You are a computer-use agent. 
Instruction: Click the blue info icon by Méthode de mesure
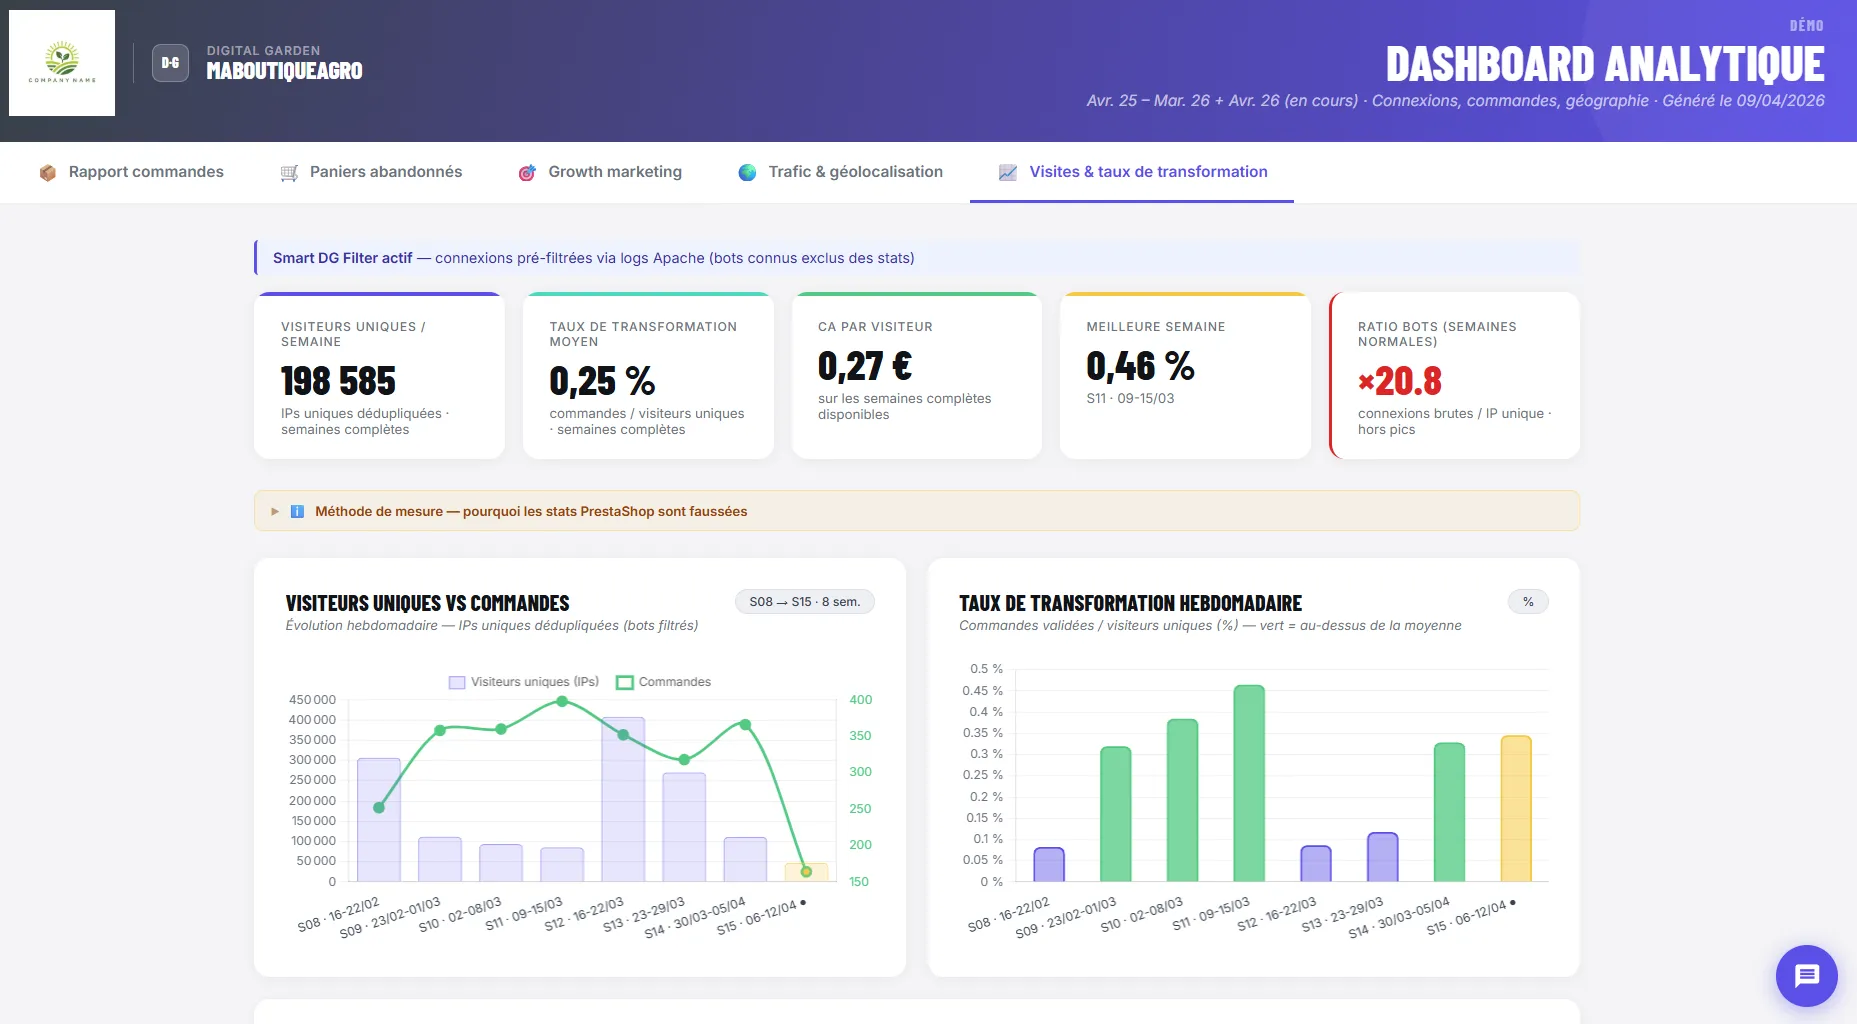tap(297, 511)
